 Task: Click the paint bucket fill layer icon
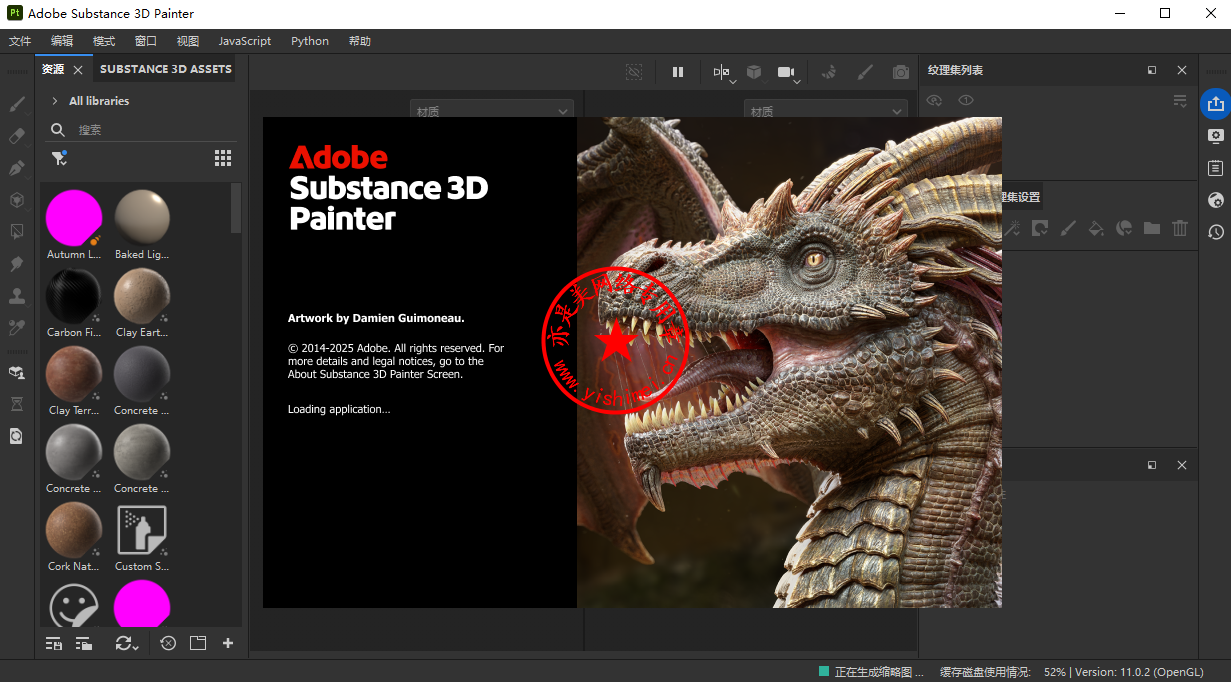pyautogui.click(x=1096, y=229)
